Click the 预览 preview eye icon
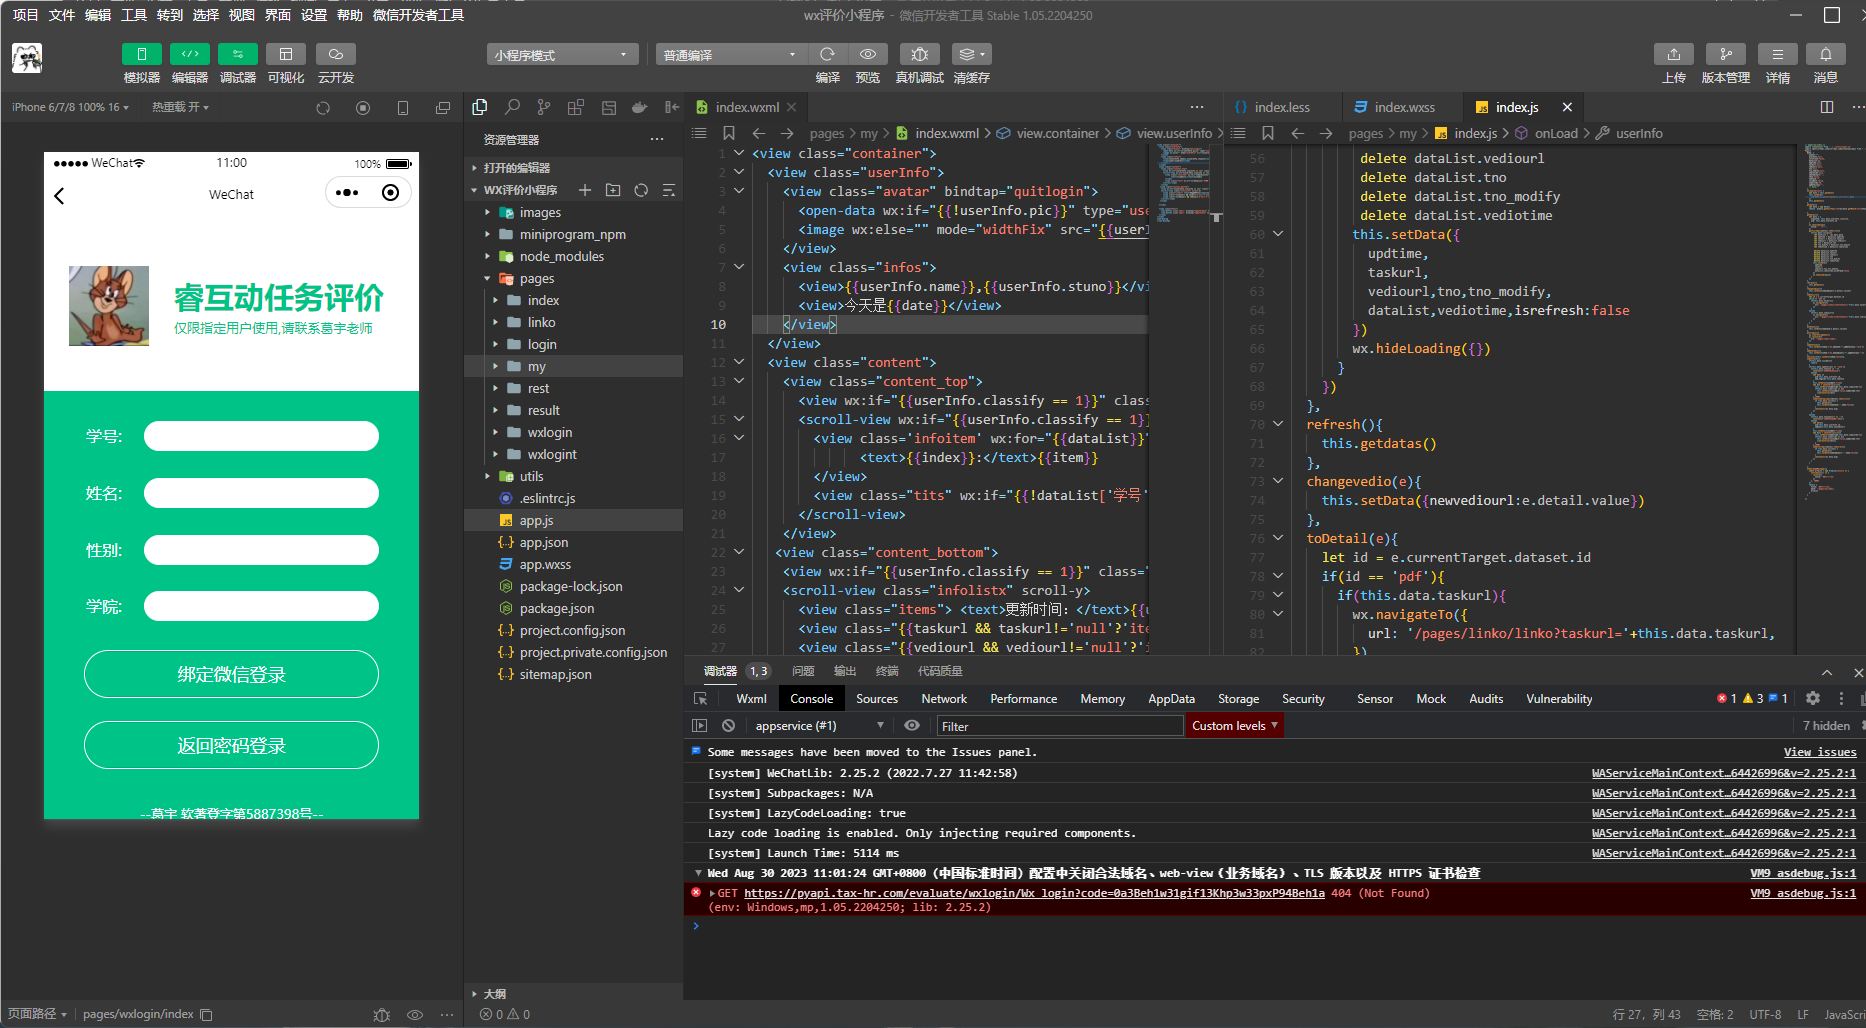This screenshot has width=1866, height=1028. click(868, 54)
